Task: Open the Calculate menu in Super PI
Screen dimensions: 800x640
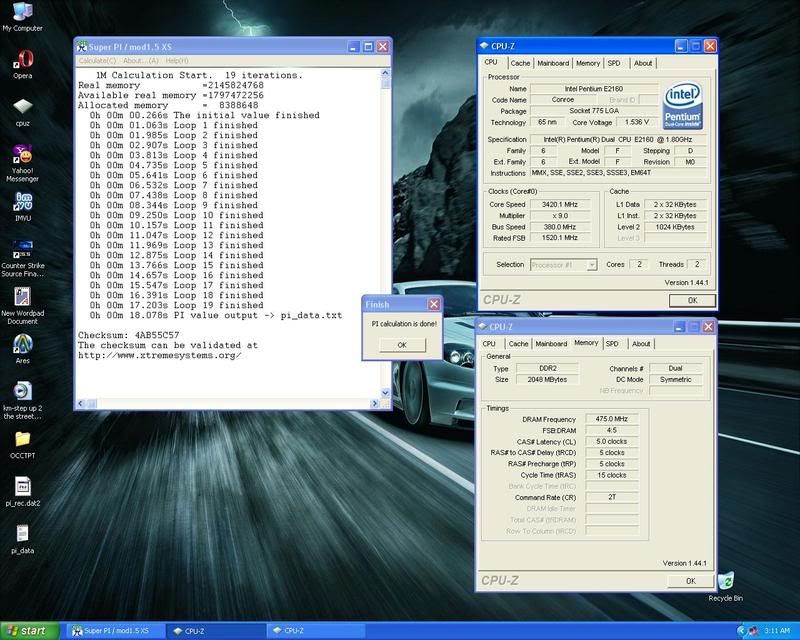Action: [x=98, y=60]
